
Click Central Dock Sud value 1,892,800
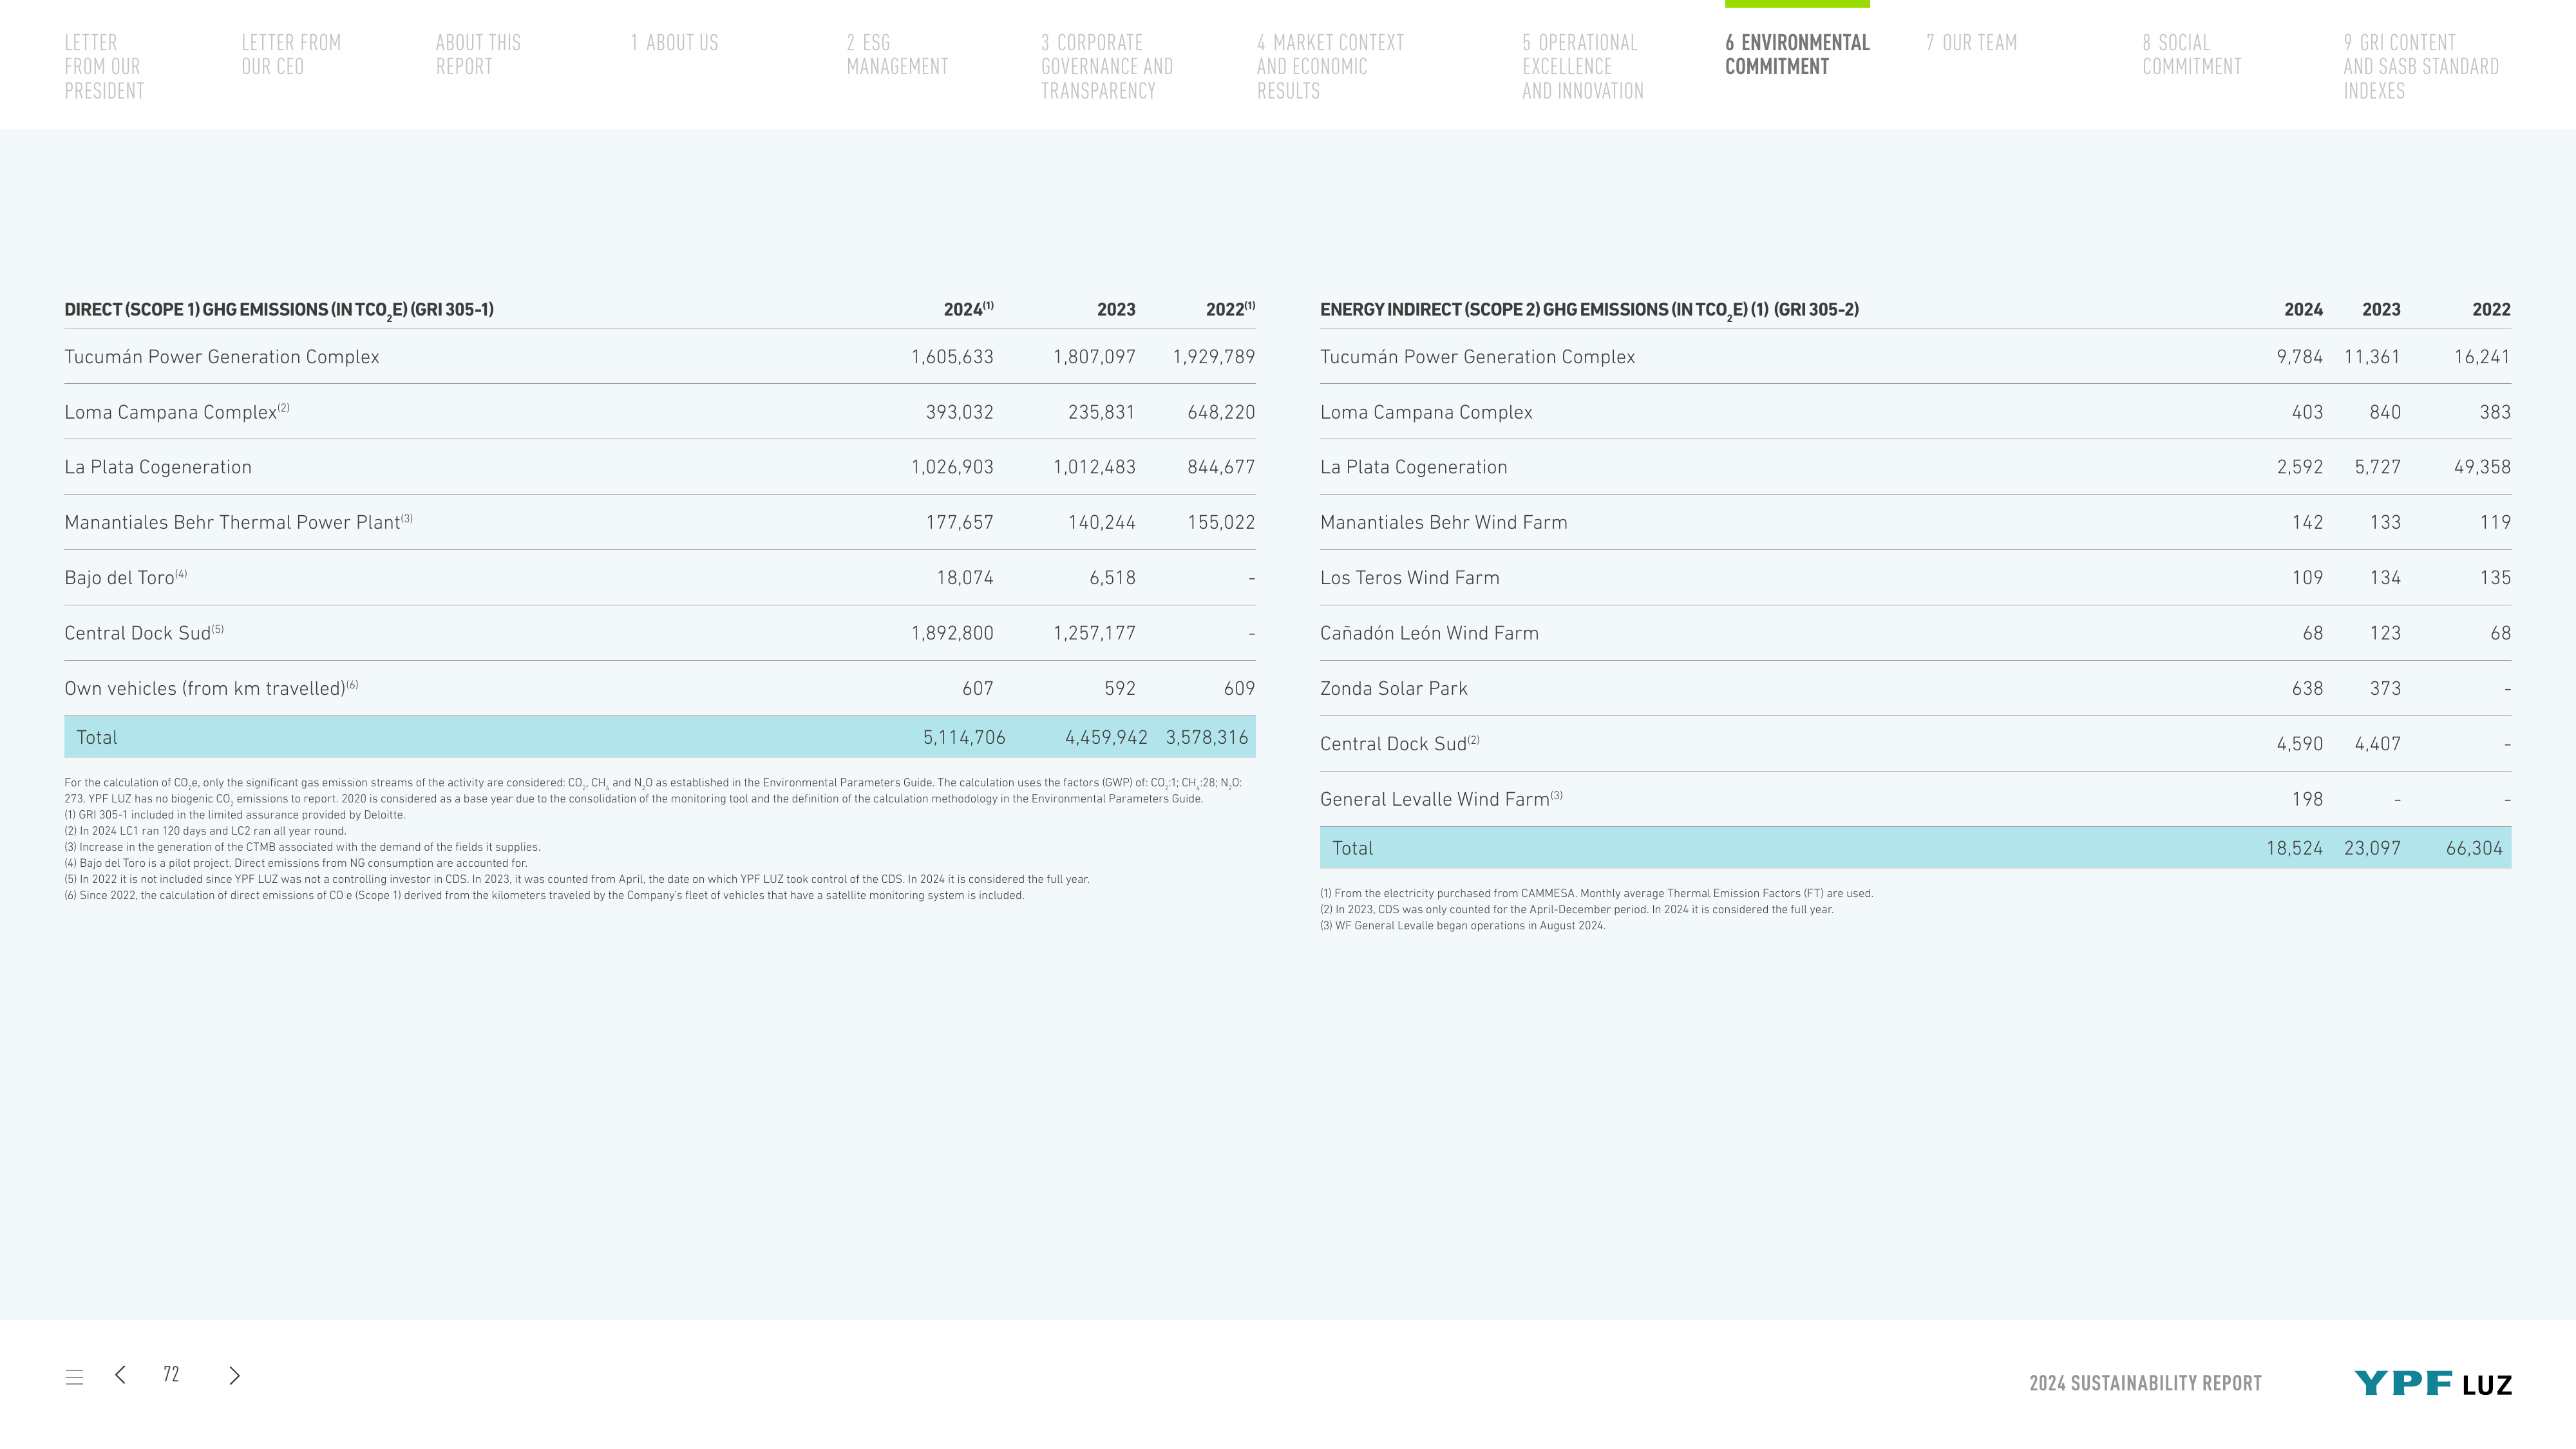952,633
